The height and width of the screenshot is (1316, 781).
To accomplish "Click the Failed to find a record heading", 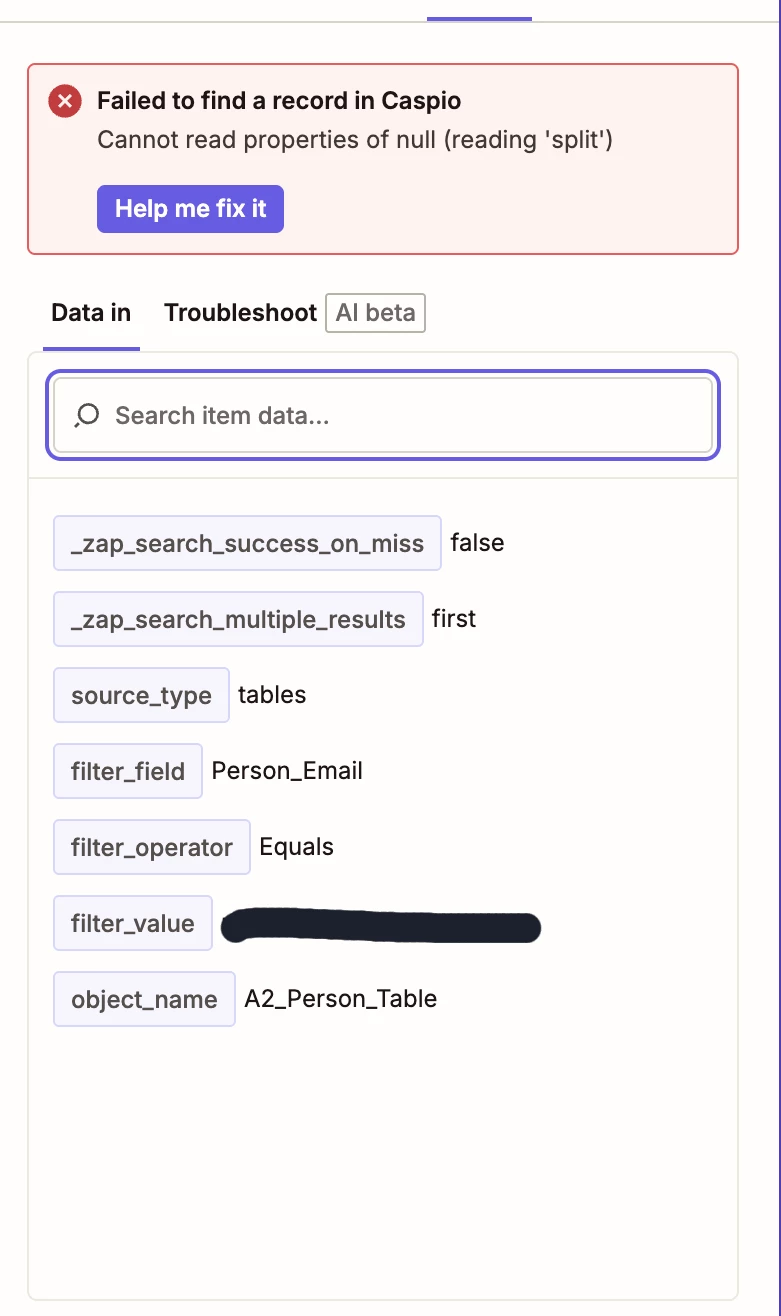I will pyautogui.click(x=279, y=101).
